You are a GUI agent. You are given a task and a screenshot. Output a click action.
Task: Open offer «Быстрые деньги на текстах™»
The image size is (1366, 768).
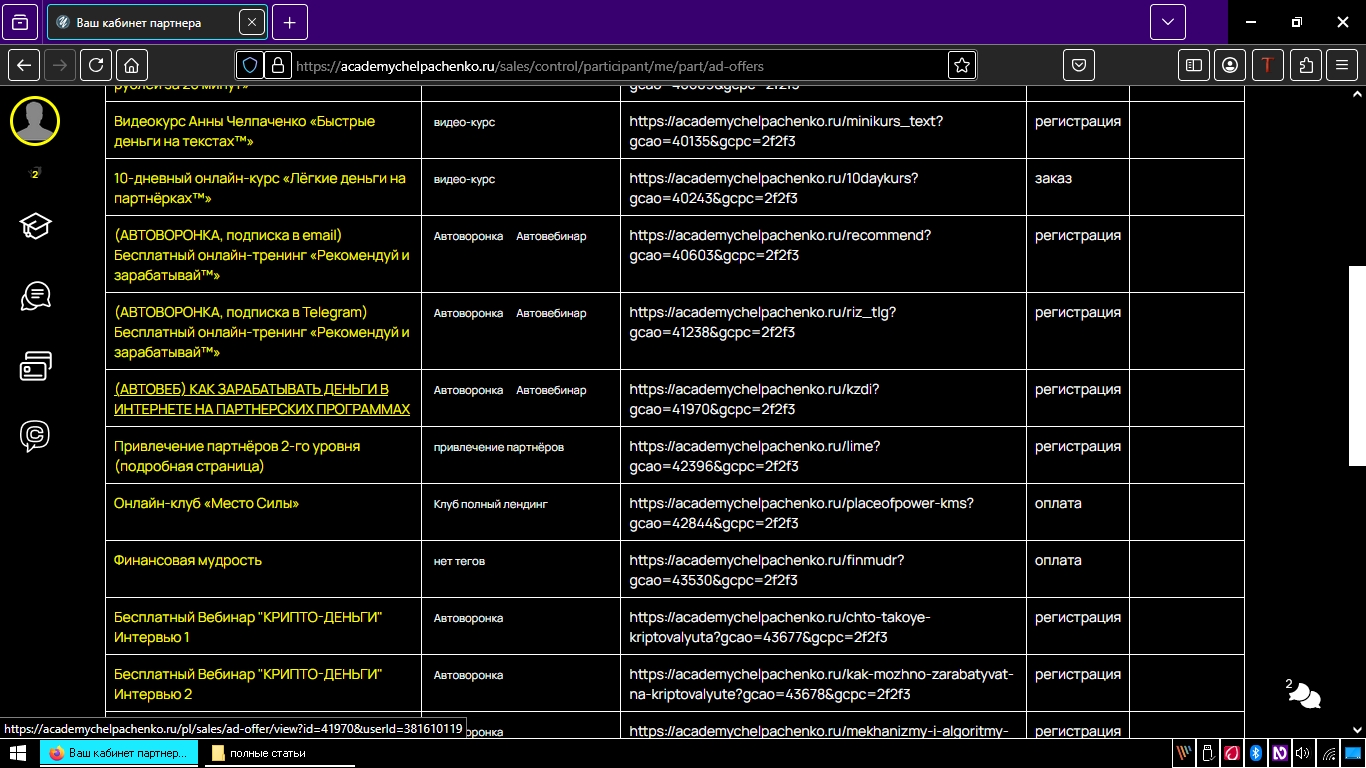click(245, 131)
